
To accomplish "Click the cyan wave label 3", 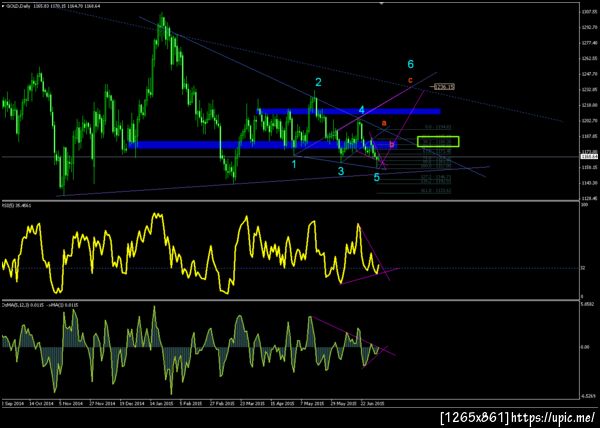I will click(x=341, y=171).
